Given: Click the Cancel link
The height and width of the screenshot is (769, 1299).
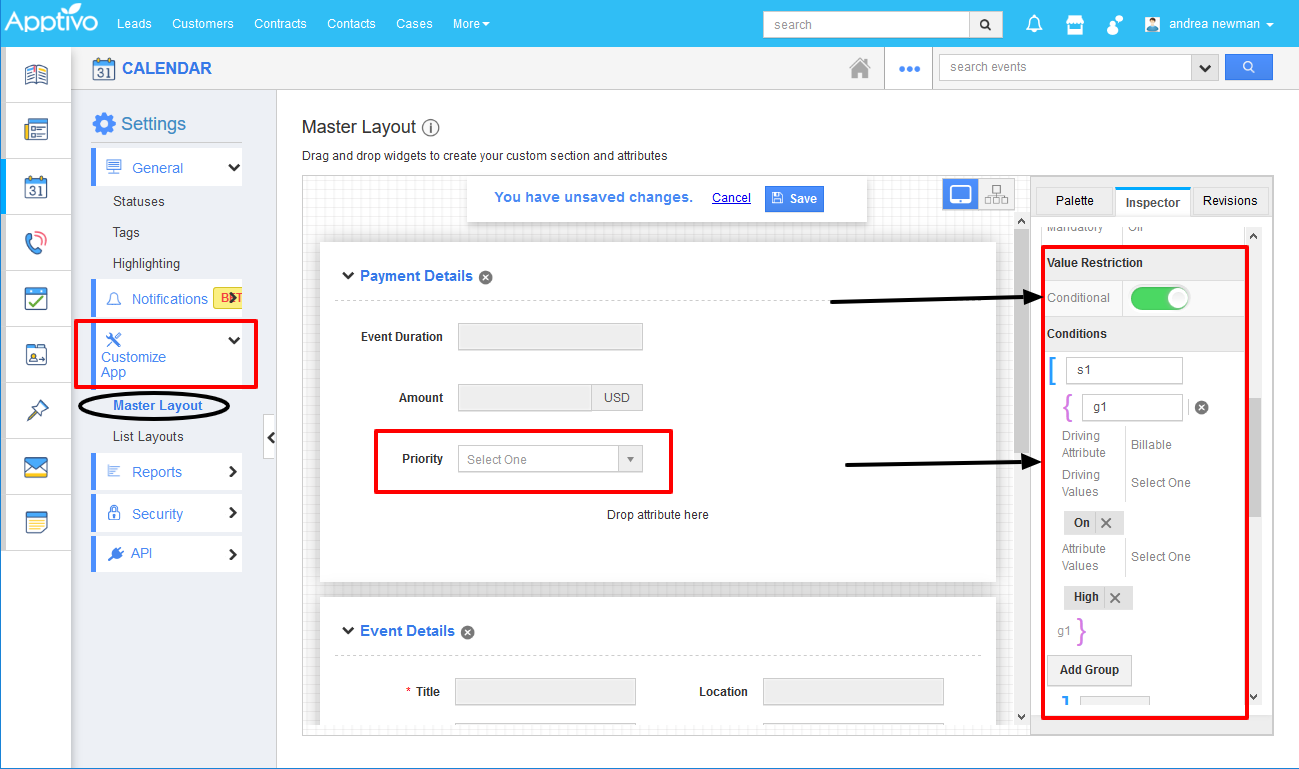Looking at the screenshot, I should pos(731,198).
